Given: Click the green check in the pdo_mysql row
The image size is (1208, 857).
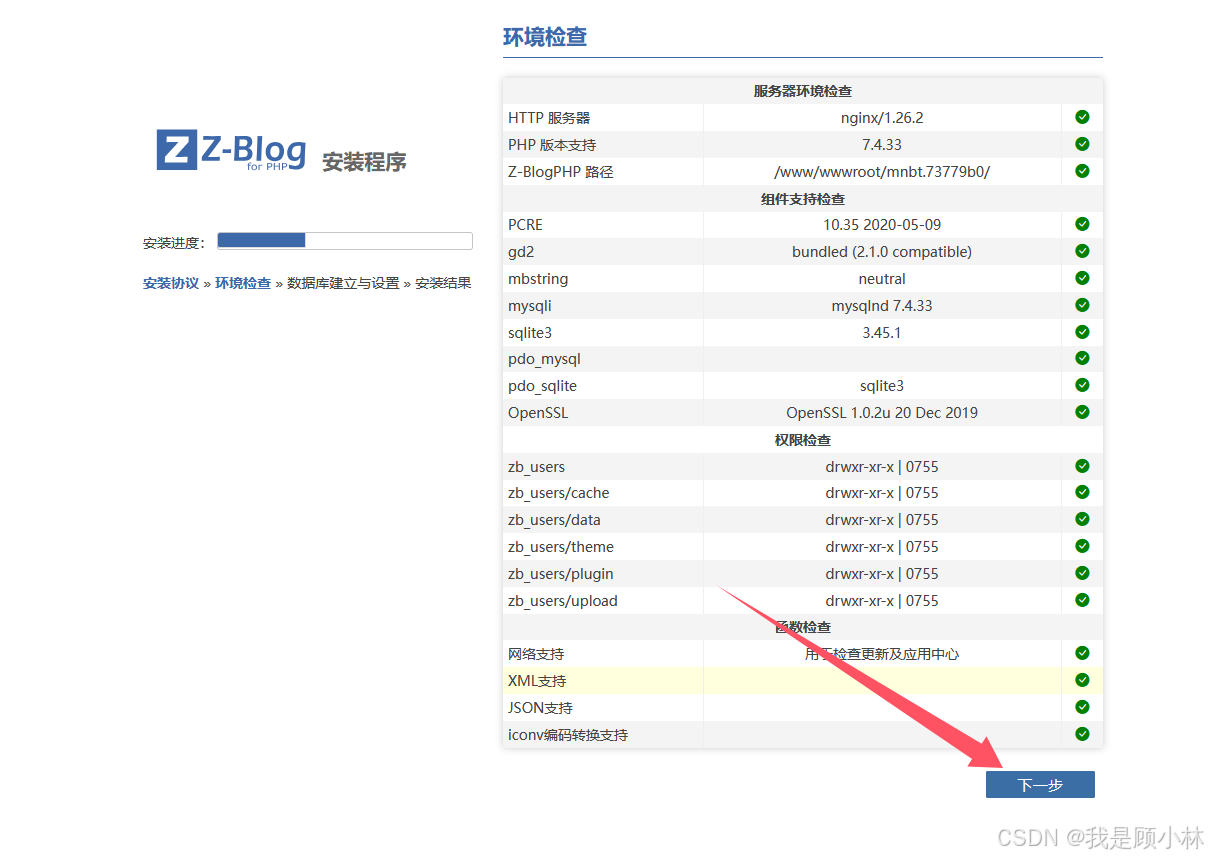Looking at the screenshot, I should point(1082,358).
